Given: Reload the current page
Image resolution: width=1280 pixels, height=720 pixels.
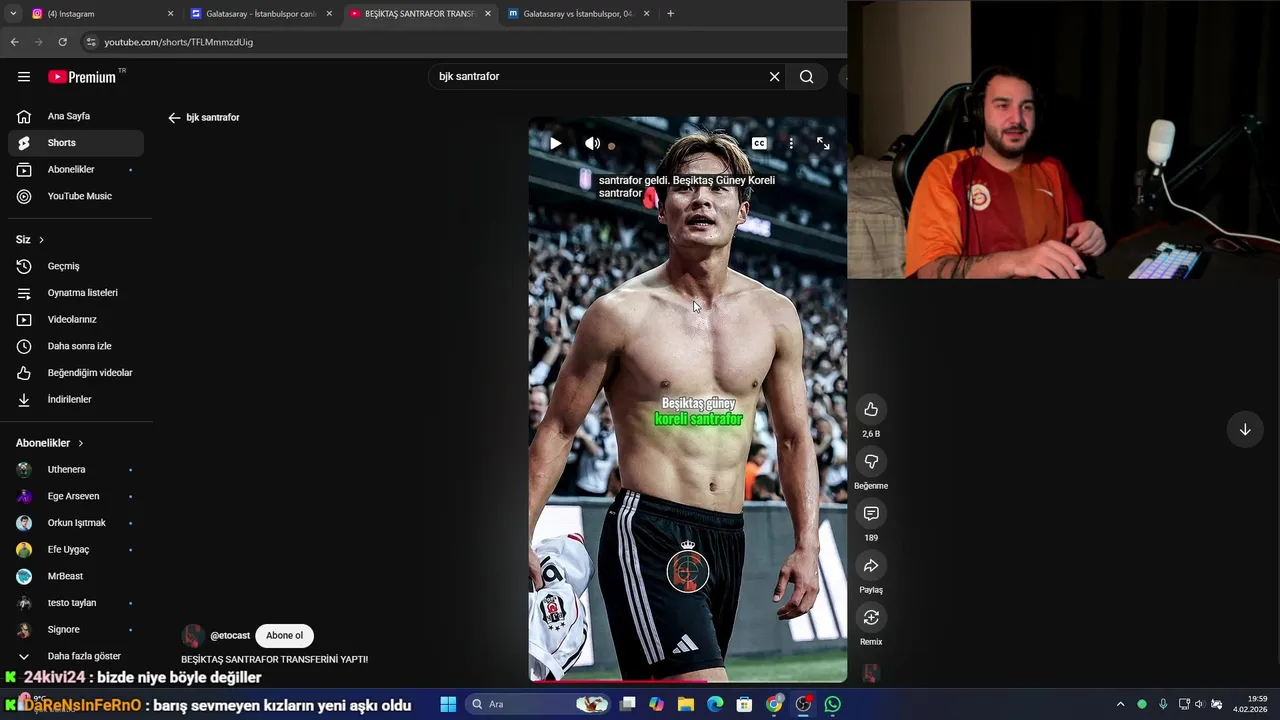Looking at the screenshot, I should [x=62, y=42].
